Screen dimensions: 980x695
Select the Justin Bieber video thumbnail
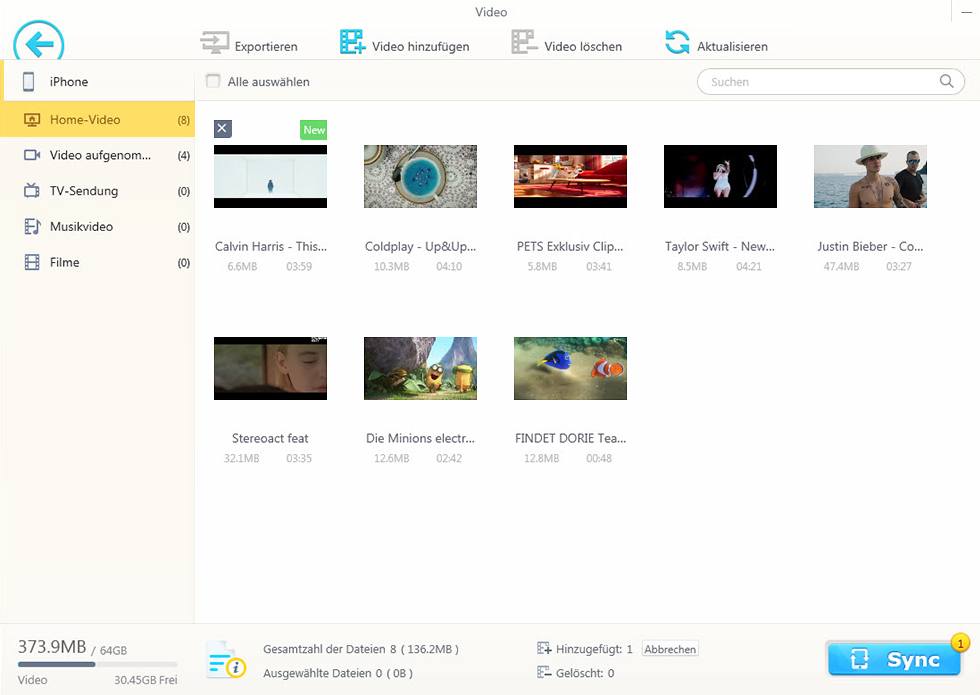pyautogui.click(x=870, y=176)
